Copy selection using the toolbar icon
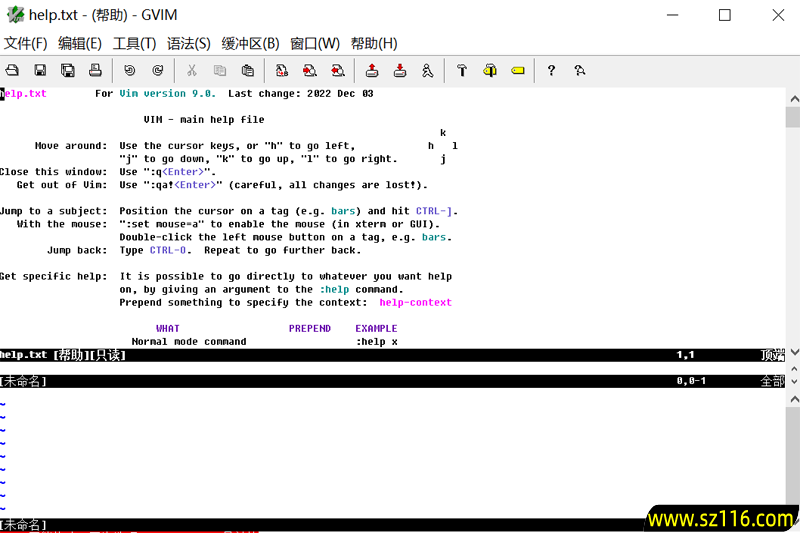This screenshot has height=533, width=800. click(x=220, y=70)
